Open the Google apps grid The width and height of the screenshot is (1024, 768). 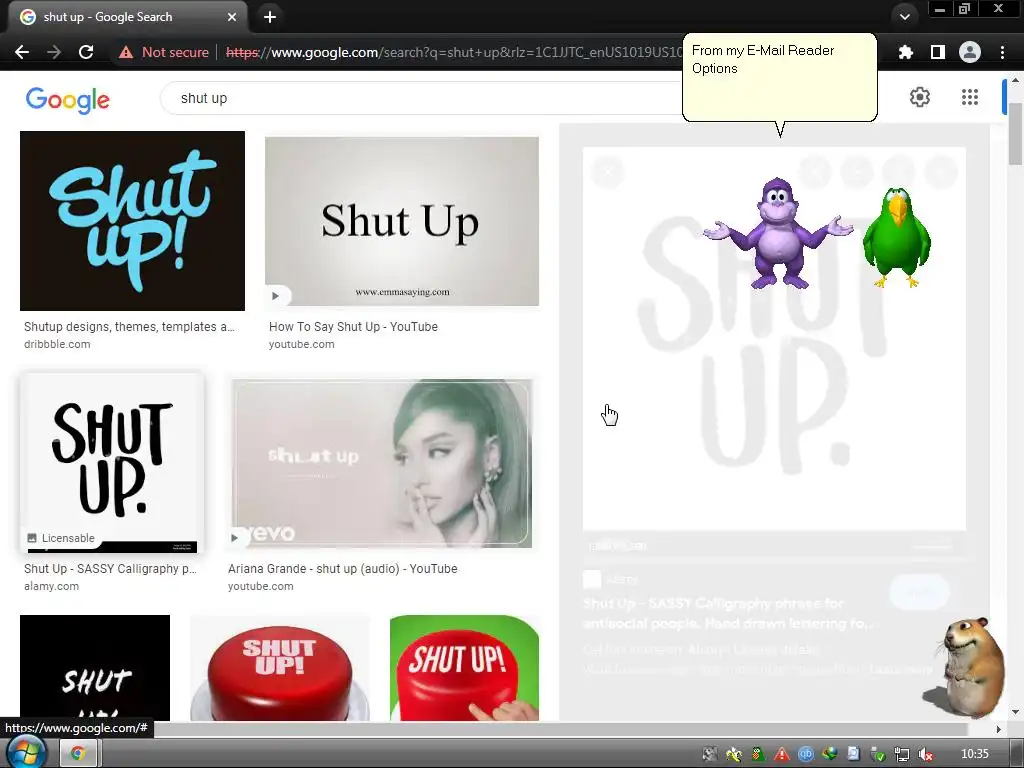970,97
